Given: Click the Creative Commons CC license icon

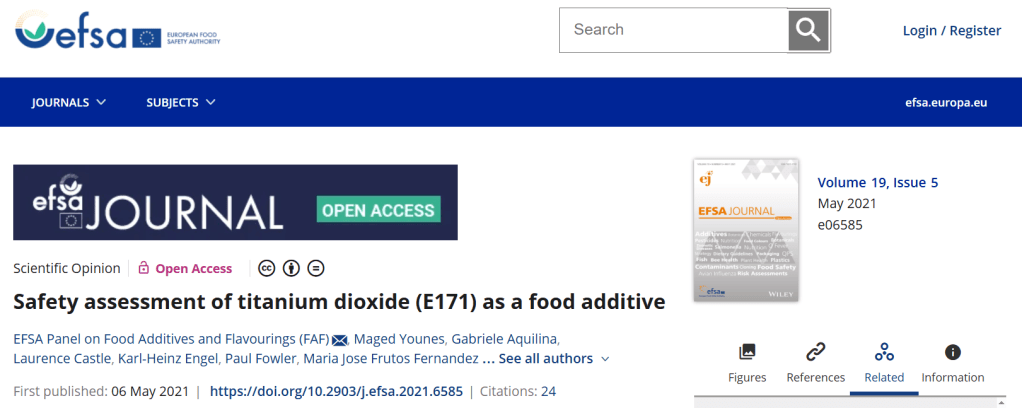Looking at the screenshot, I should (267, 268).
